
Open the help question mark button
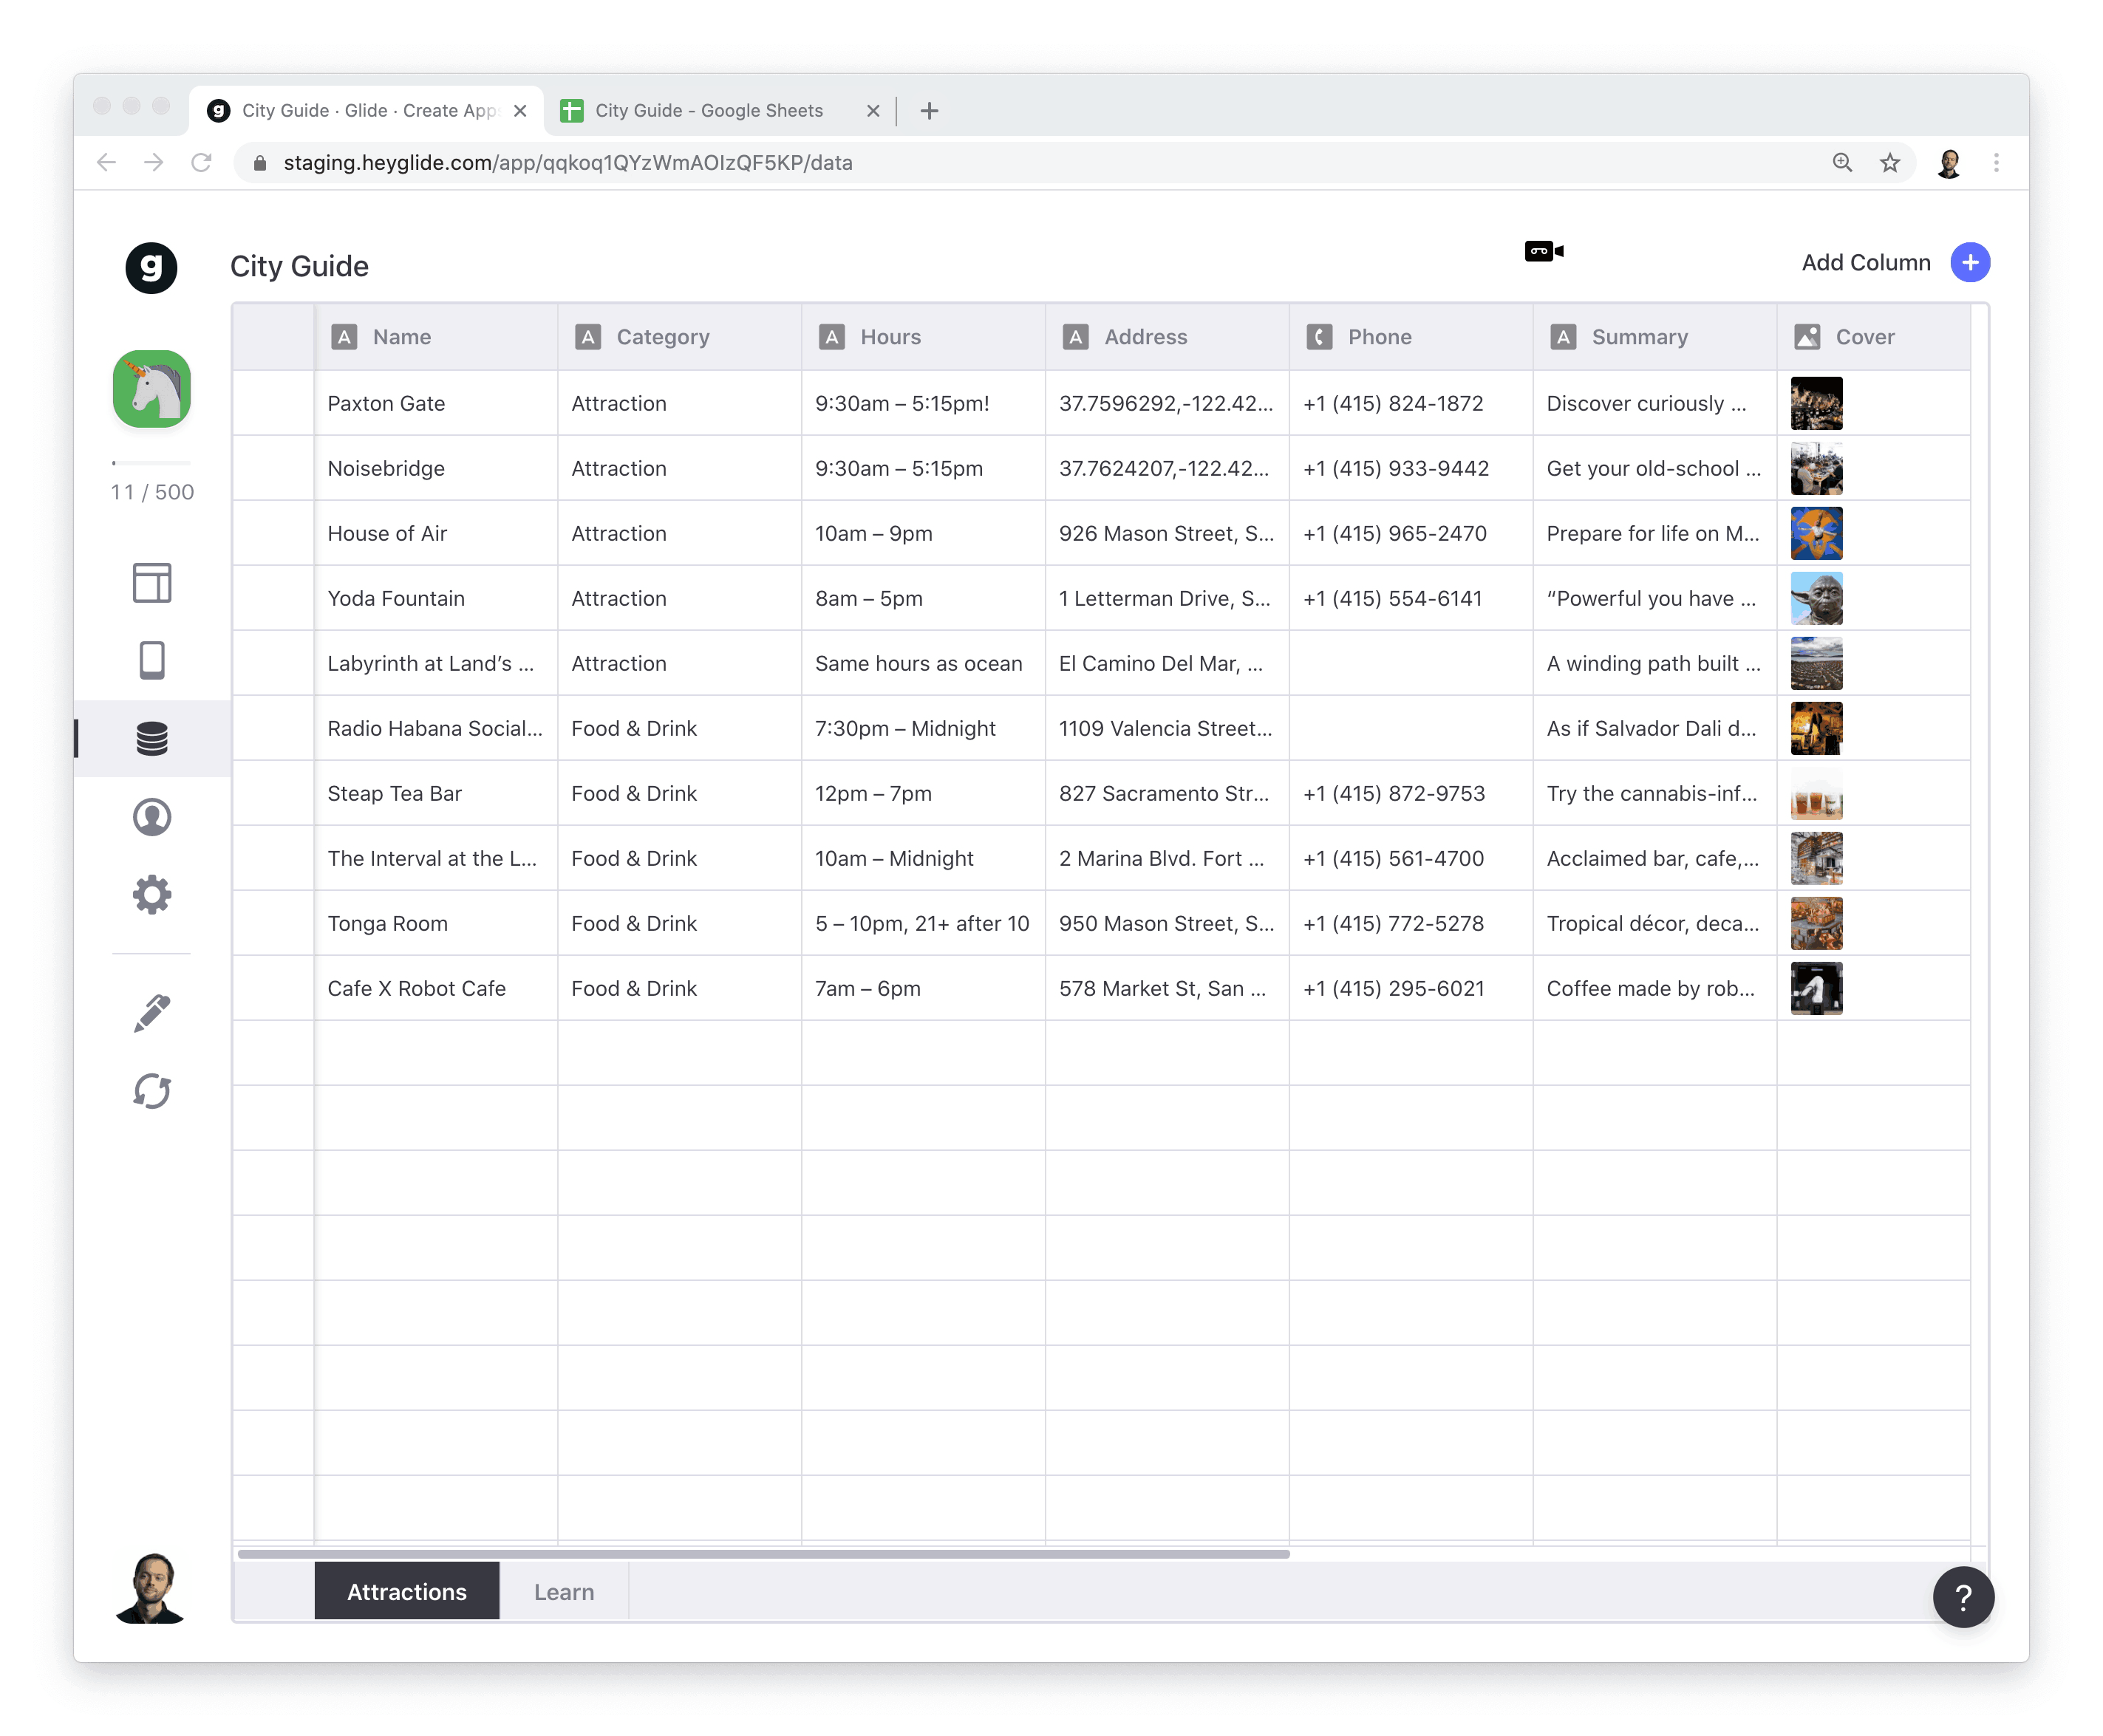click(x=1962, y=1597)
